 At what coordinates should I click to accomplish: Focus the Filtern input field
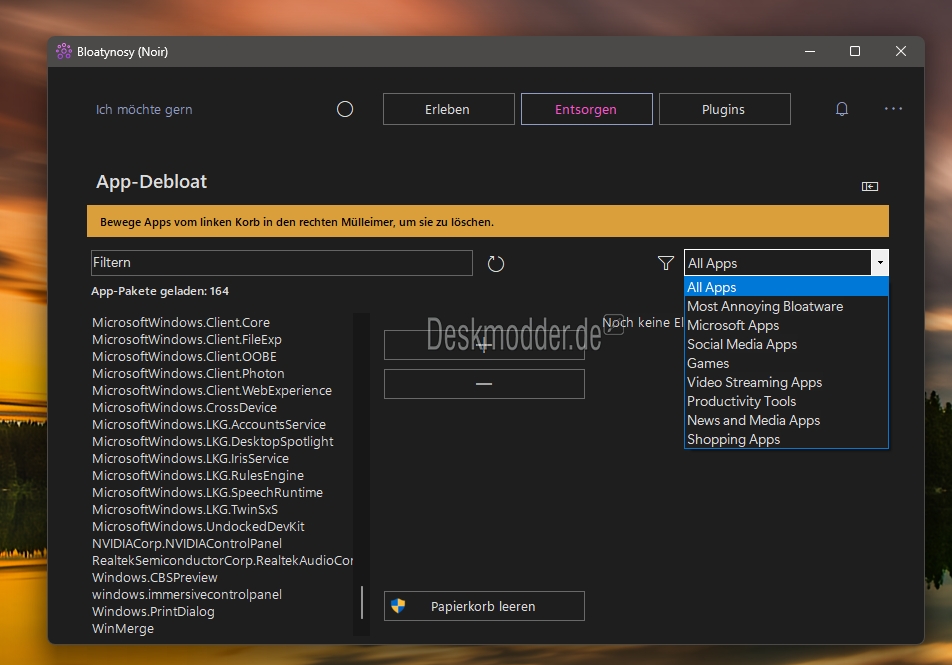tap(282, 263)
